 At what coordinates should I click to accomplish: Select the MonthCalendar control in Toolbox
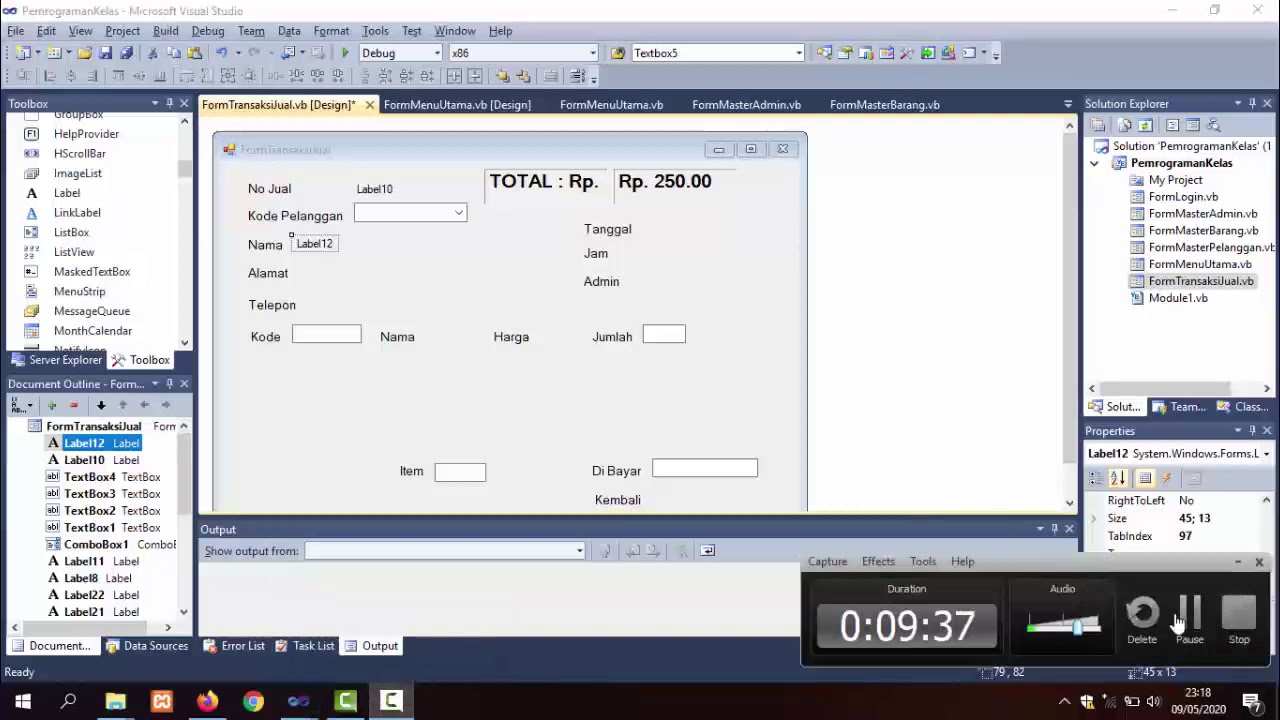[93, 331]
